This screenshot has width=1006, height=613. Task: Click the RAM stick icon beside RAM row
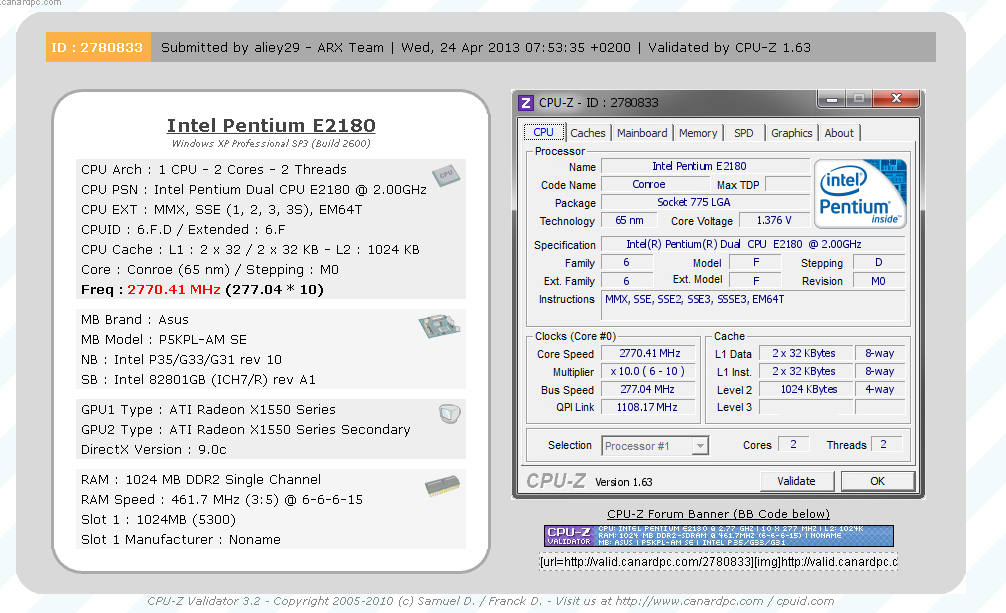pyautogui.click(x=442, y=485)
